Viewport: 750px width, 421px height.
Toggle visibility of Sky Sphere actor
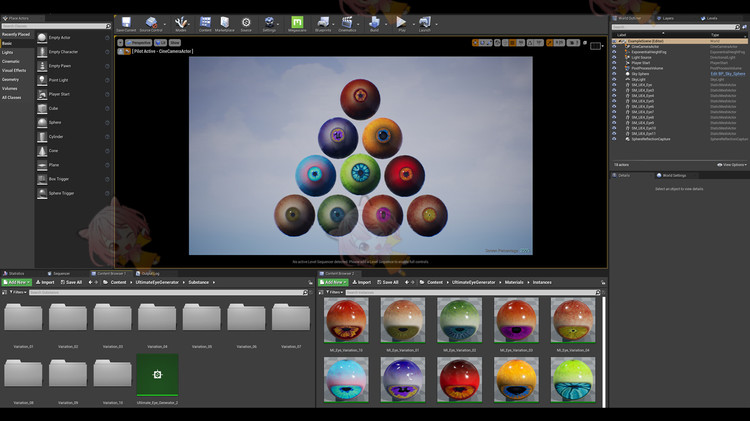point(614,74)
